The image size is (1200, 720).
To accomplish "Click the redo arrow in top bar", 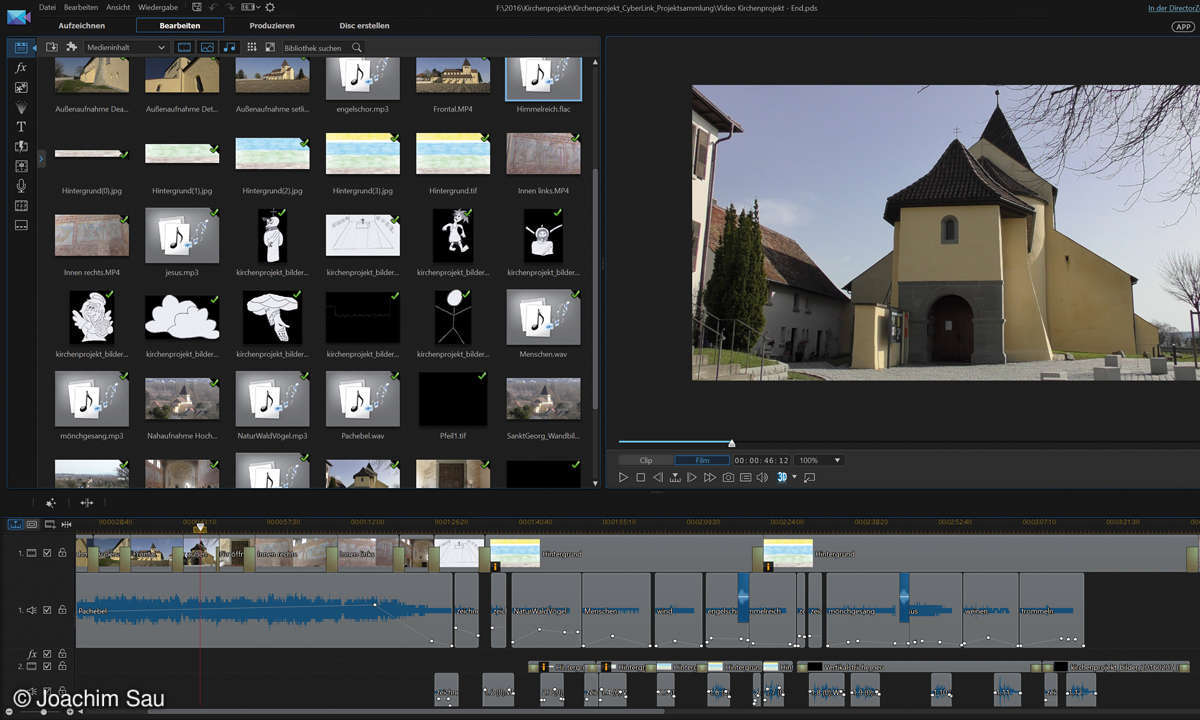I will pos(229,7).
